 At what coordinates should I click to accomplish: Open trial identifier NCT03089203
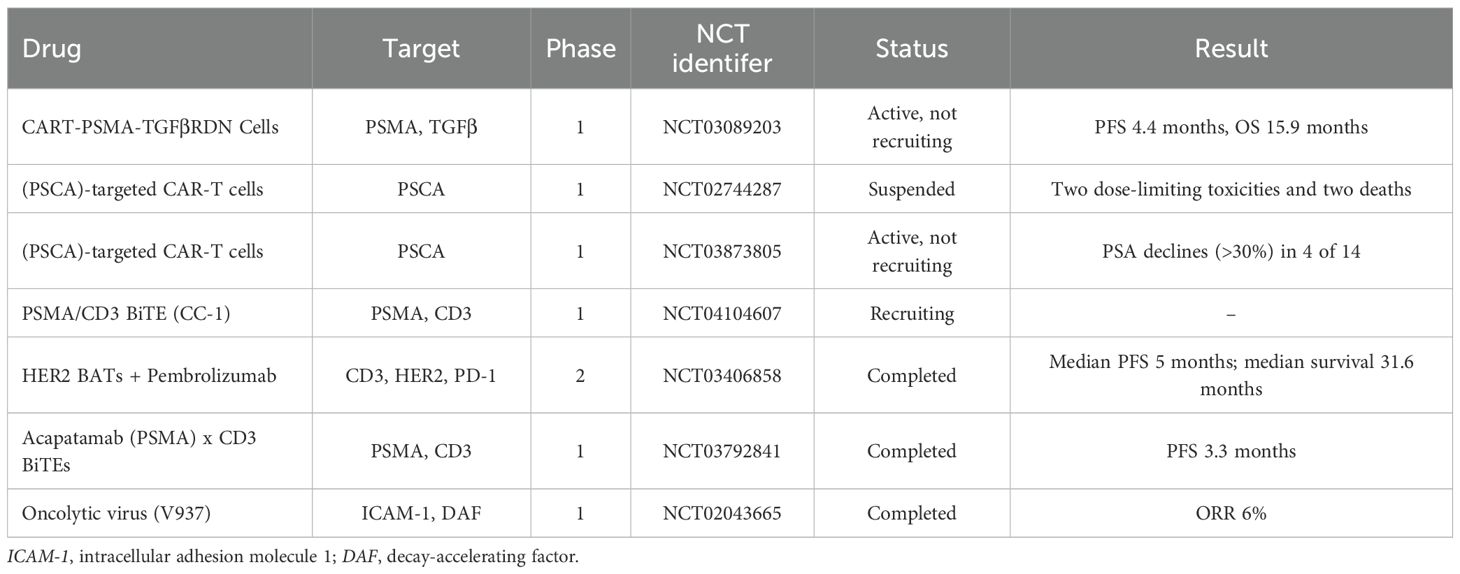point(721,127)
